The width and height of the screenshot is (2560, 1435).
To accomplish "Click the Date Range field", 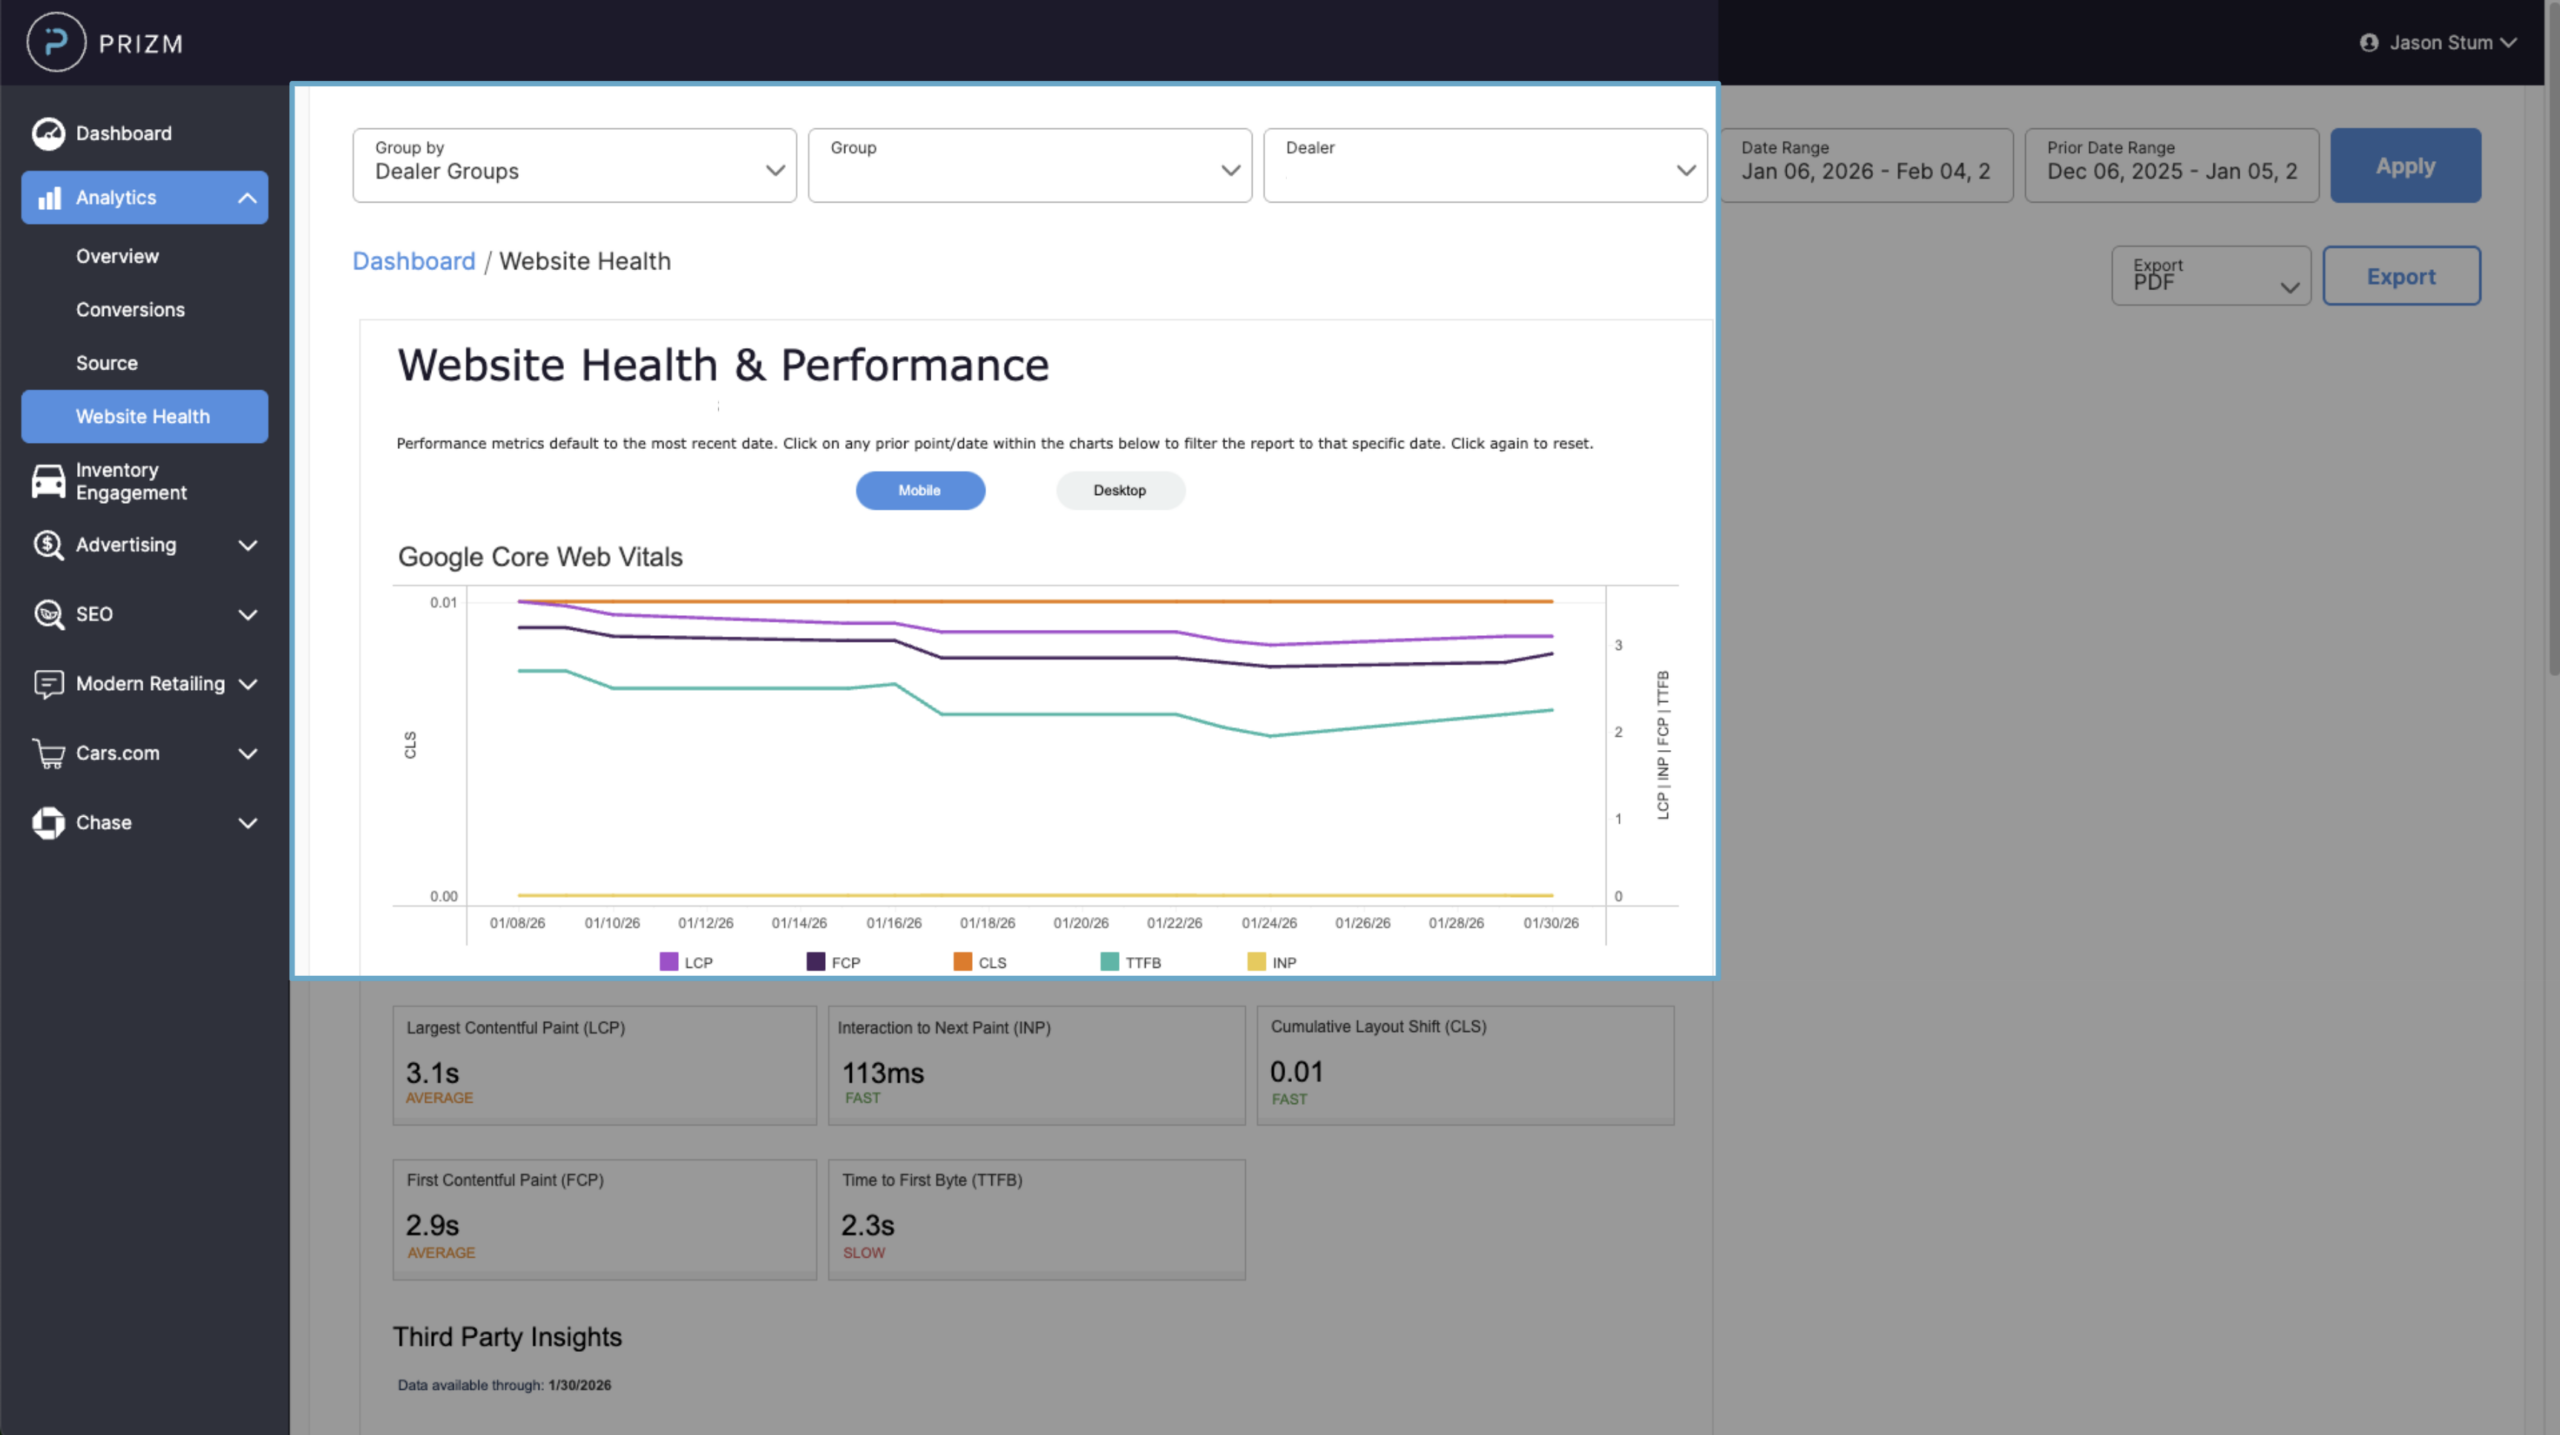I will 1867,165.
